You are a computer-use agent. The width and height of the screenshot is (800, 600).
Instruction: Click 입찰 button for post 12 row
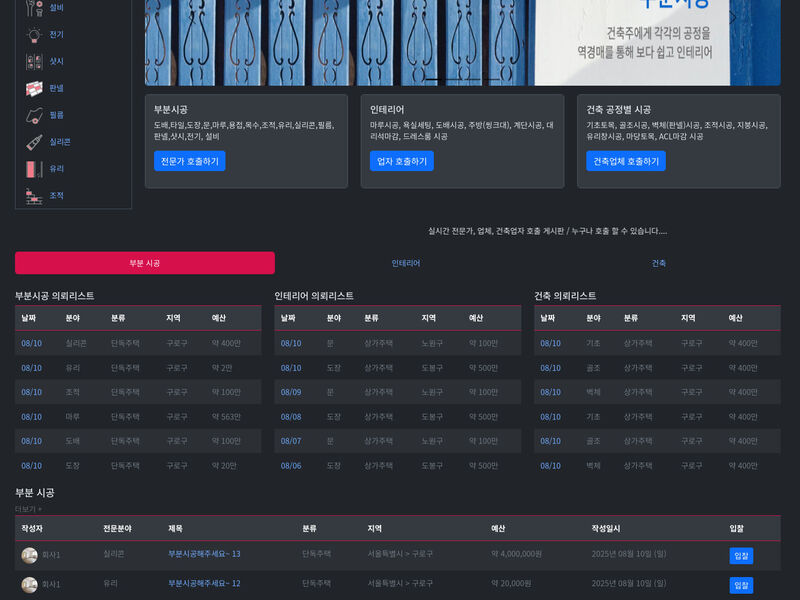pos(741,585)
